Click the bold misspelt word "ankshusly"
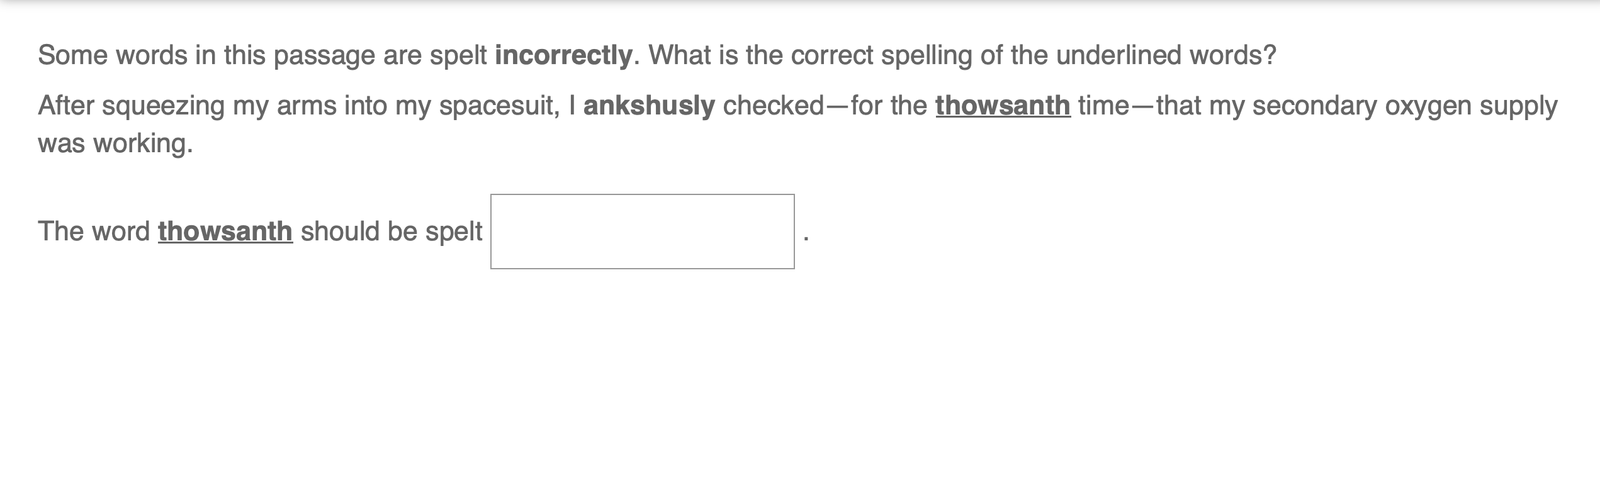The height and width of the screenshot is (487, 1600). (649, 106)
